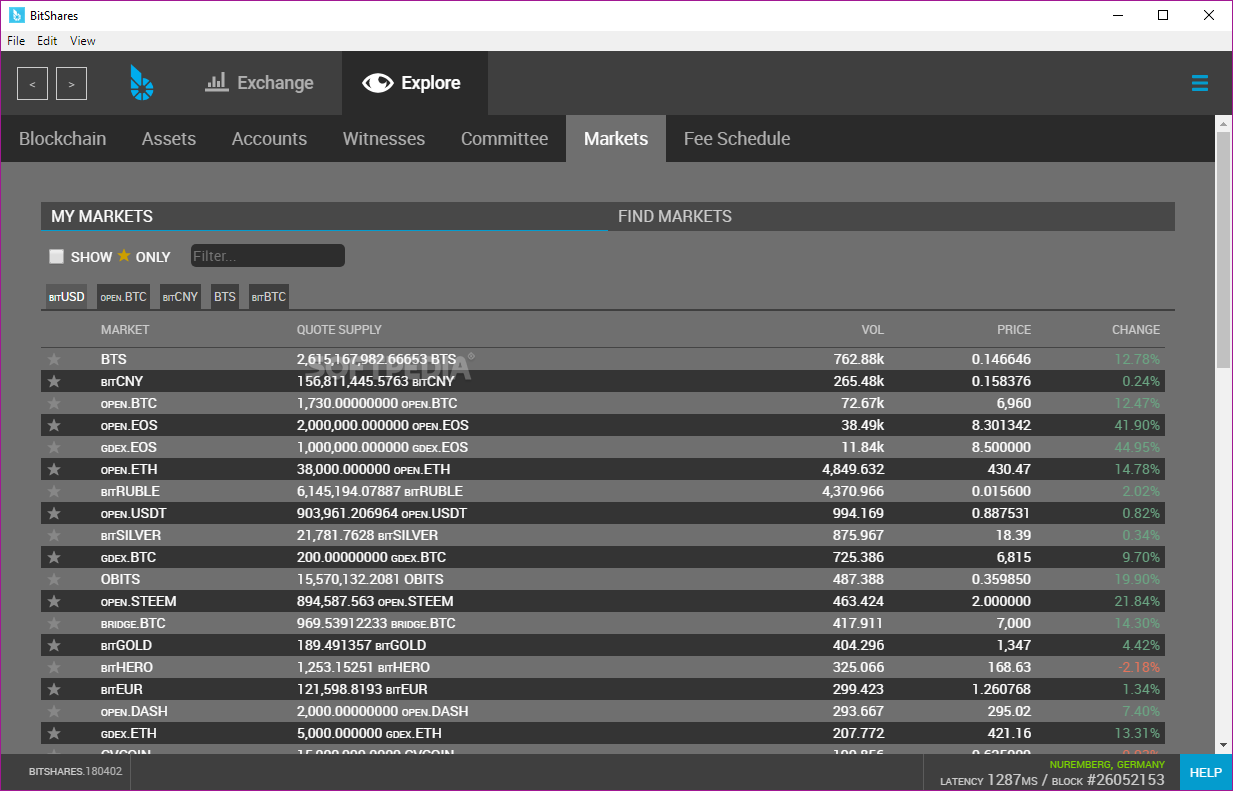Select the OPEN.BTC base market button
The image size is (1233, 791).
[124, 297]
